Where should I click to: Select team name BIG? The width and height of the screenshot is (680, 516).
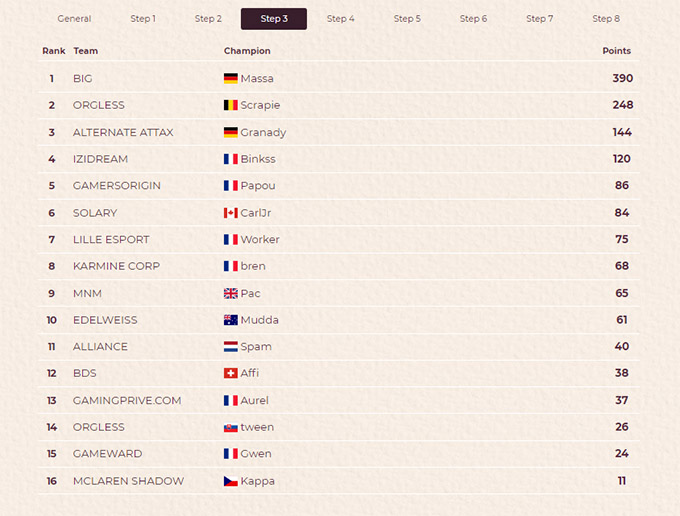(x=82, y=78)
